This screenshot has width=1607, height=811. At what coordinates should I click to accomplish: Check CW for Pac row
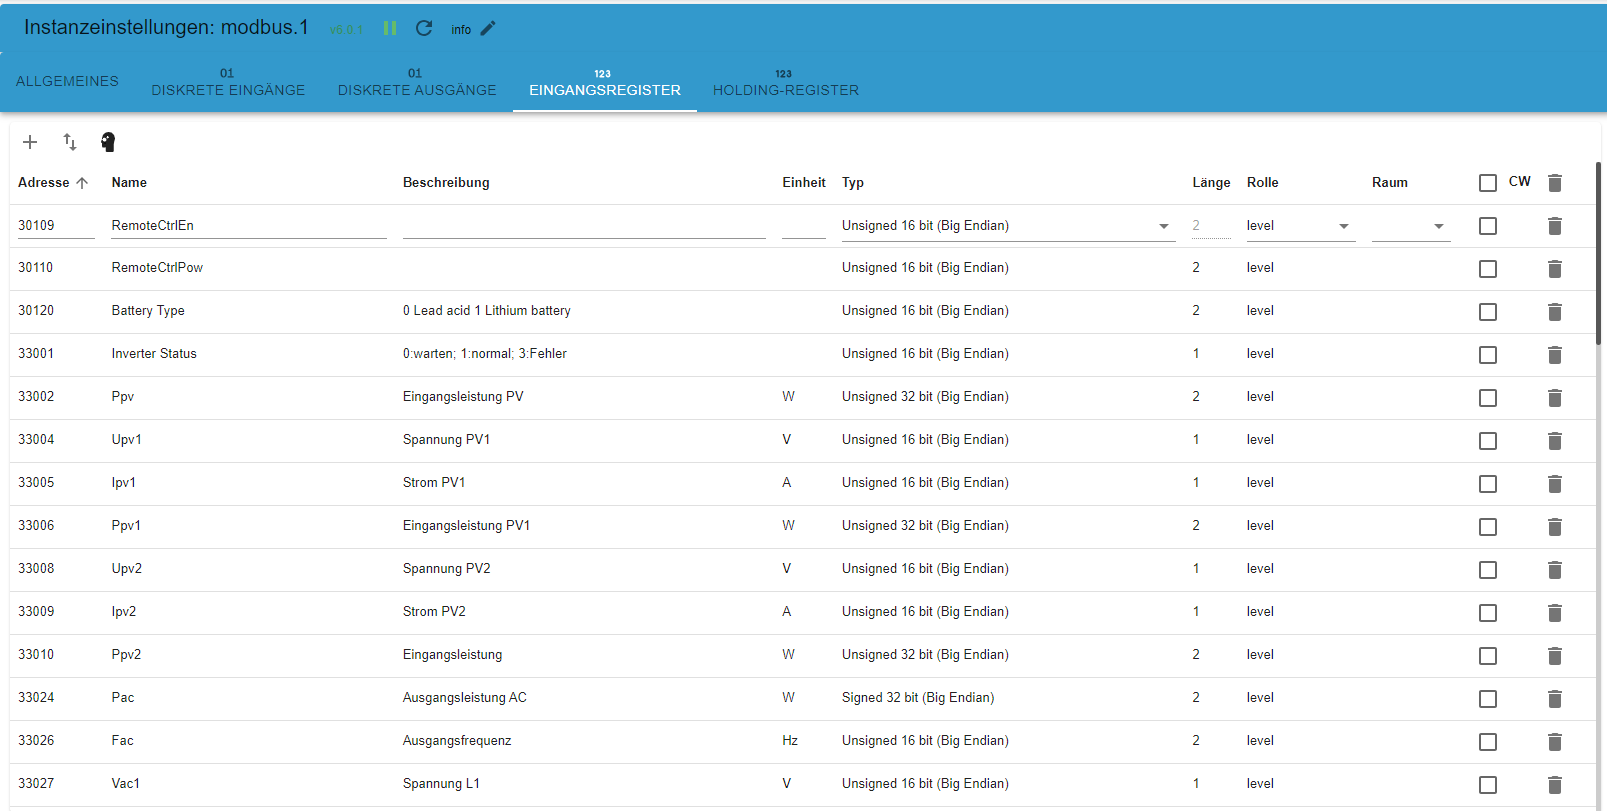click(x=1488, y=699)
